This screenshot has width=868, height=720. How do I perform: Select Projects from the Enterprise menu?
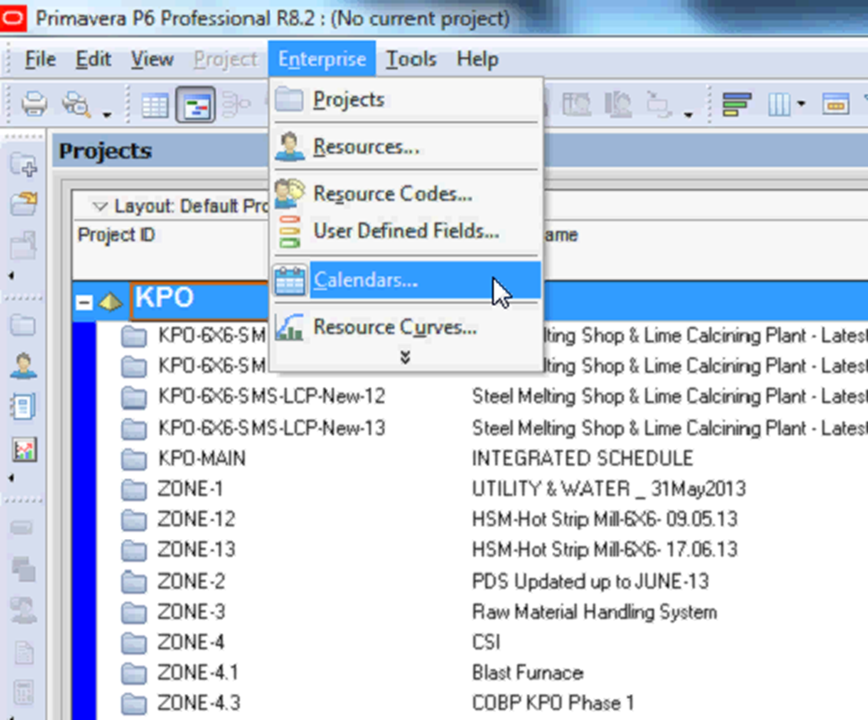[405, 100]
